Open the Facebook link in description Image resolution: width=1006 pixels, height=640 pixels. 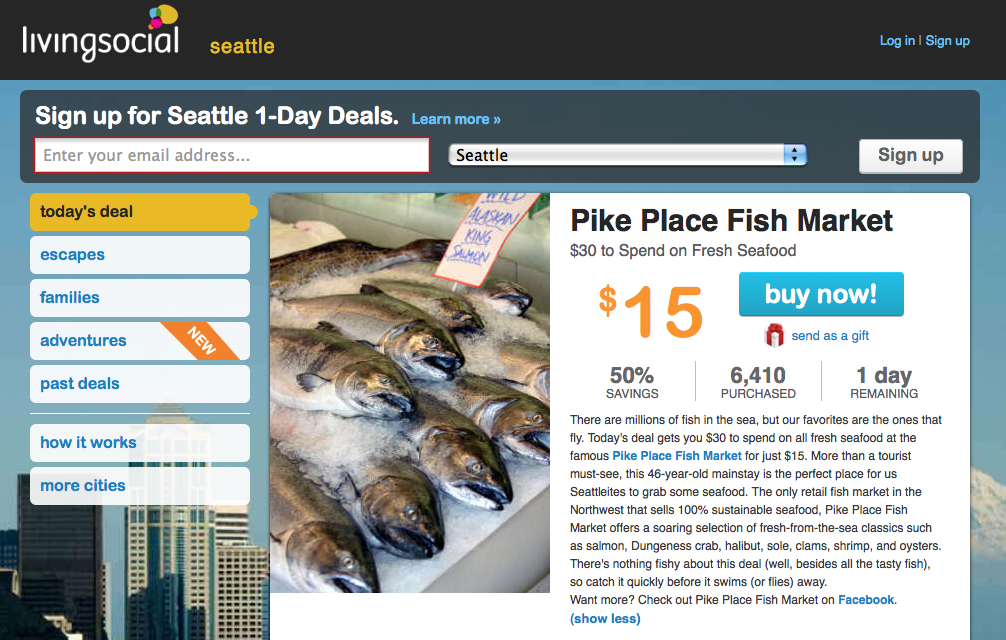coord(866,600)
